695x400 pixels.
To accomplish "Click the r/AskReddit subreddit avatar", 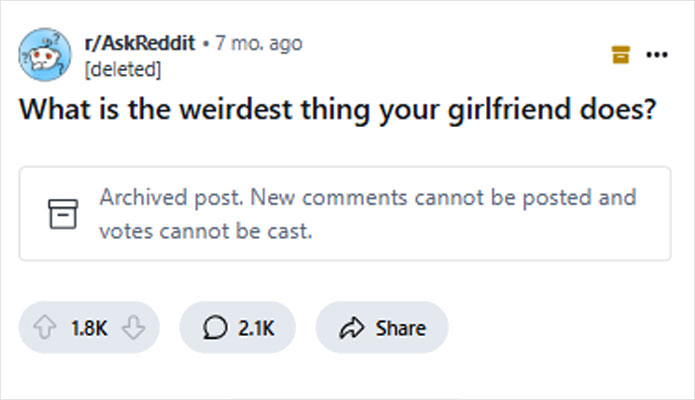I will pyautogui.click(x=45, y=56).
